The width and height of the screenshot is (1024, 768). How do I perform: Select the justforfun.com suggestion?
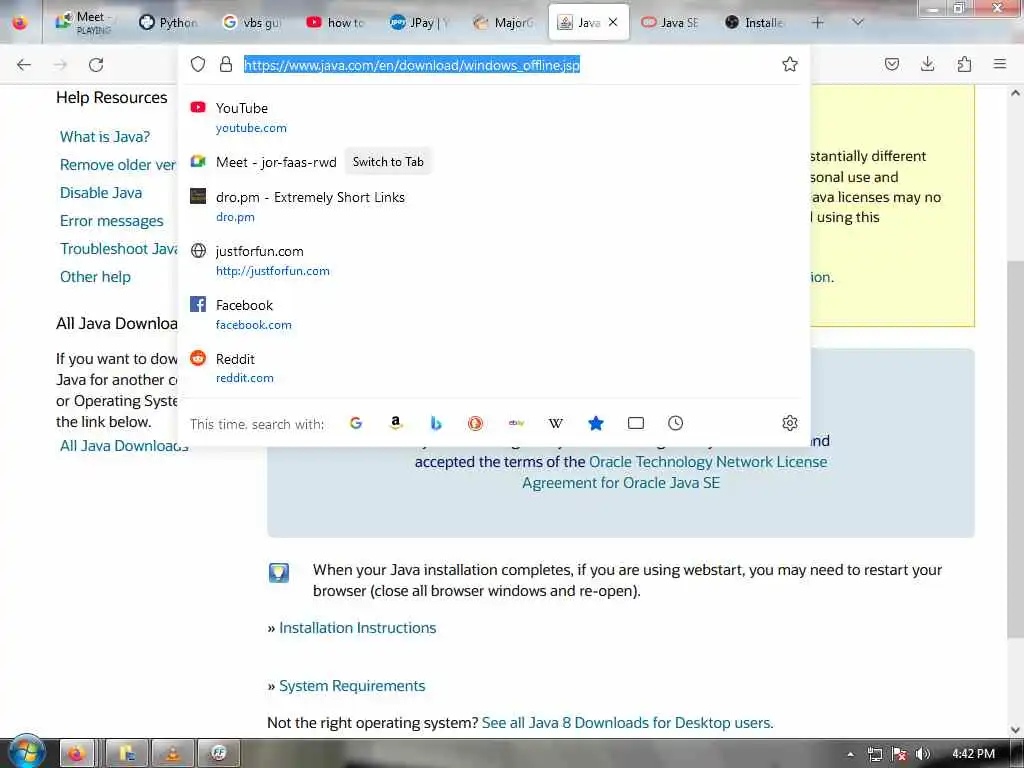click(494, 261)
